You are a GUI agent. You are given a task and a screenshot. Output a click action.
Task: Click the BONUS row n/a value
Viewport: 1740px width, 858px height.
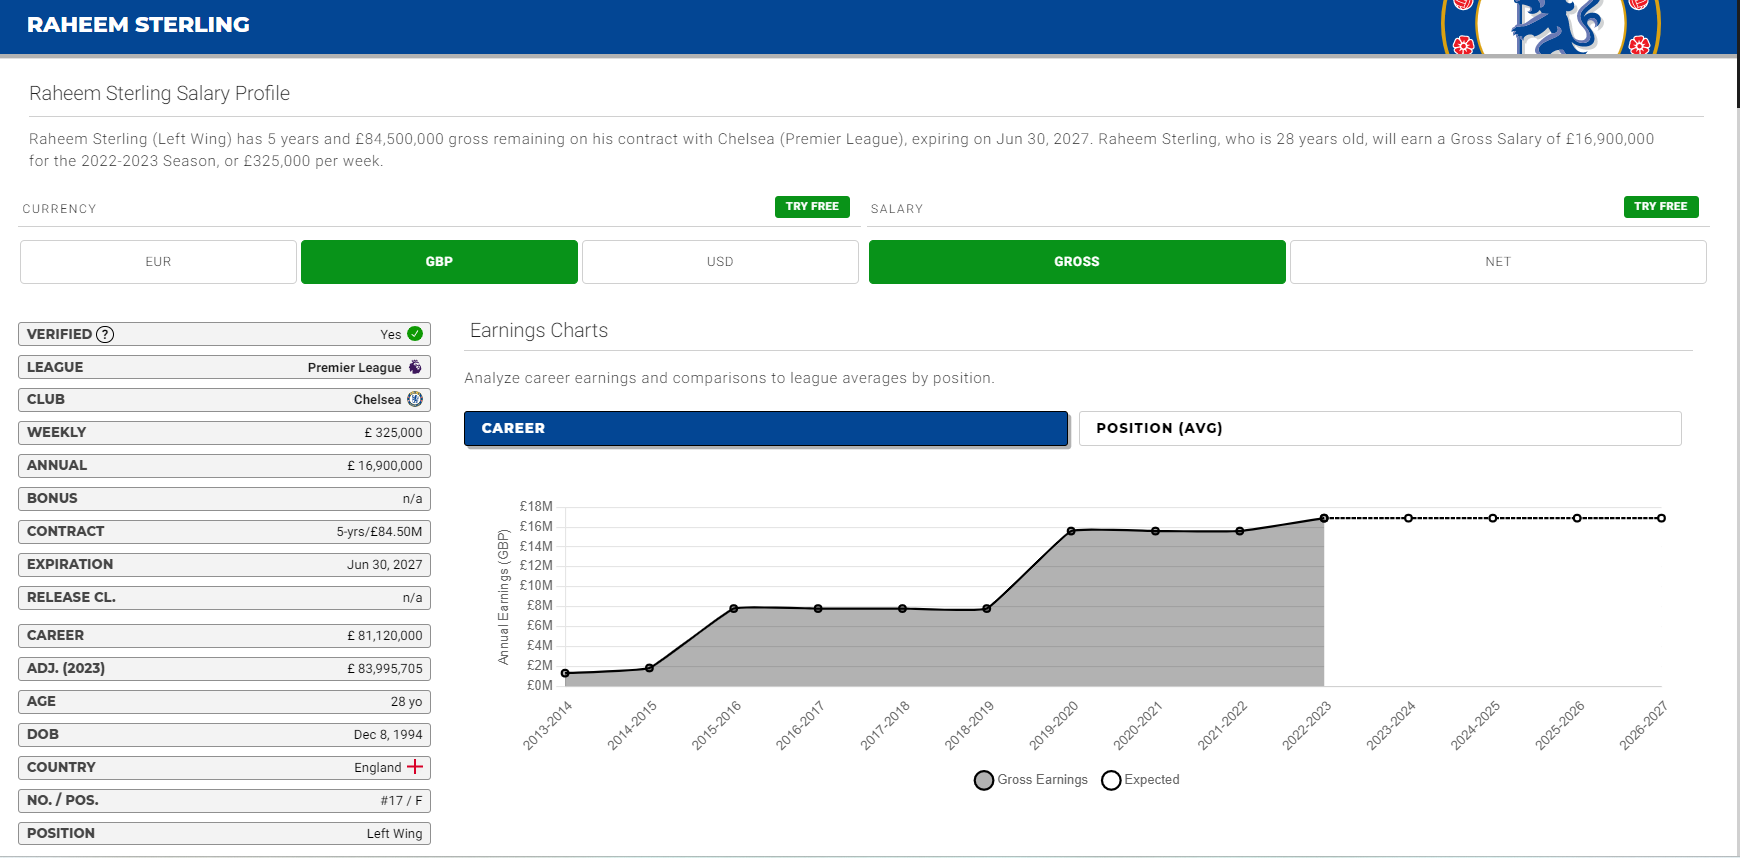(412, 498)
